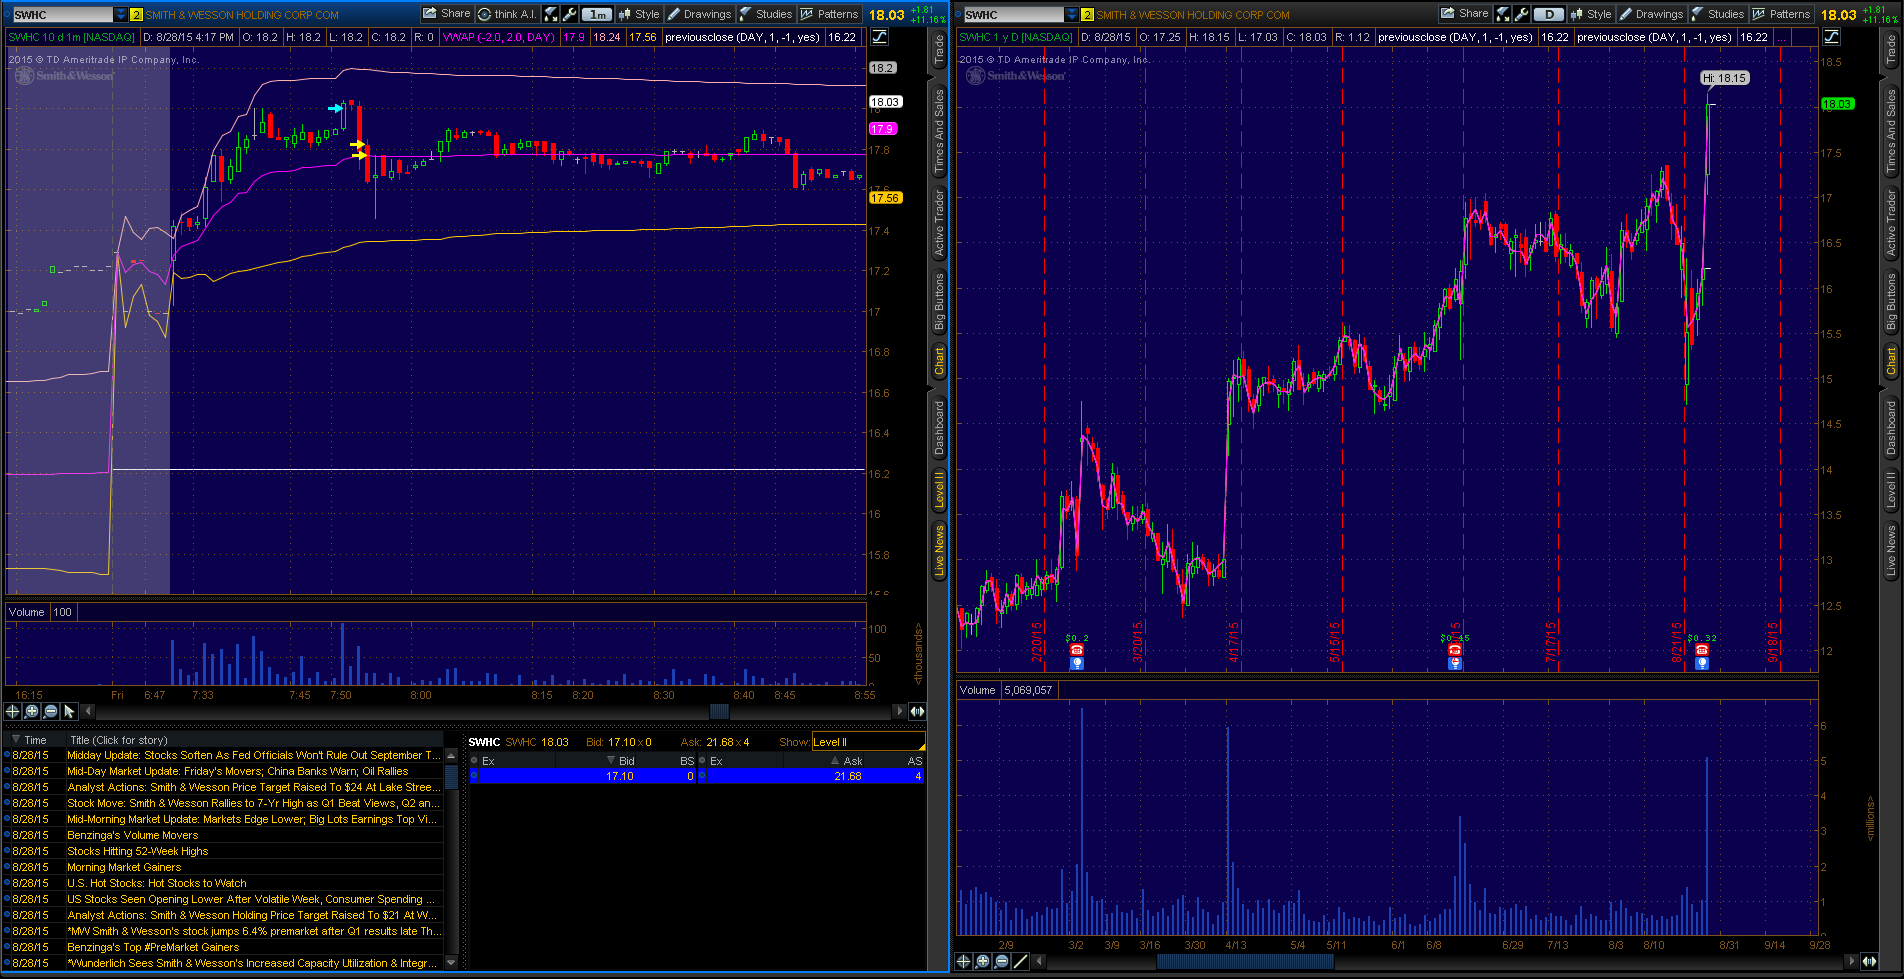This screenshot has height=979, width=1904.
Task: Click the left chart maximize-cell arrows icon
Action: click(551, 14)
